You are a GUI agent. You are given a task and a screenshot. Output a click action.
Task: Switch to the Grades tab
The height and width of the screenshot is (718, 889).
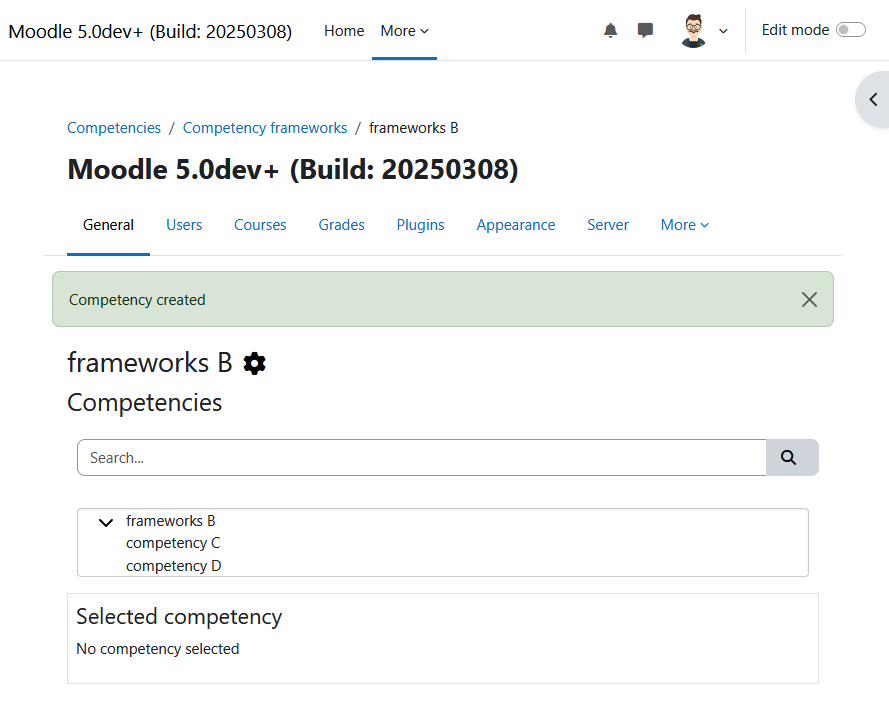click(341, 225)
